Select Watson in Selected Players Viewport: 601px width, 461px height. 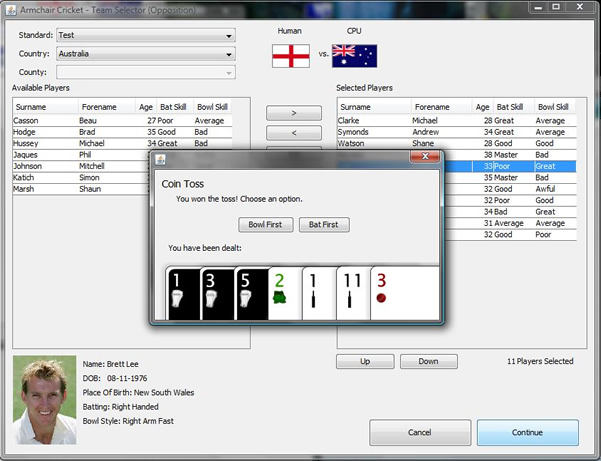coord(457,144)
